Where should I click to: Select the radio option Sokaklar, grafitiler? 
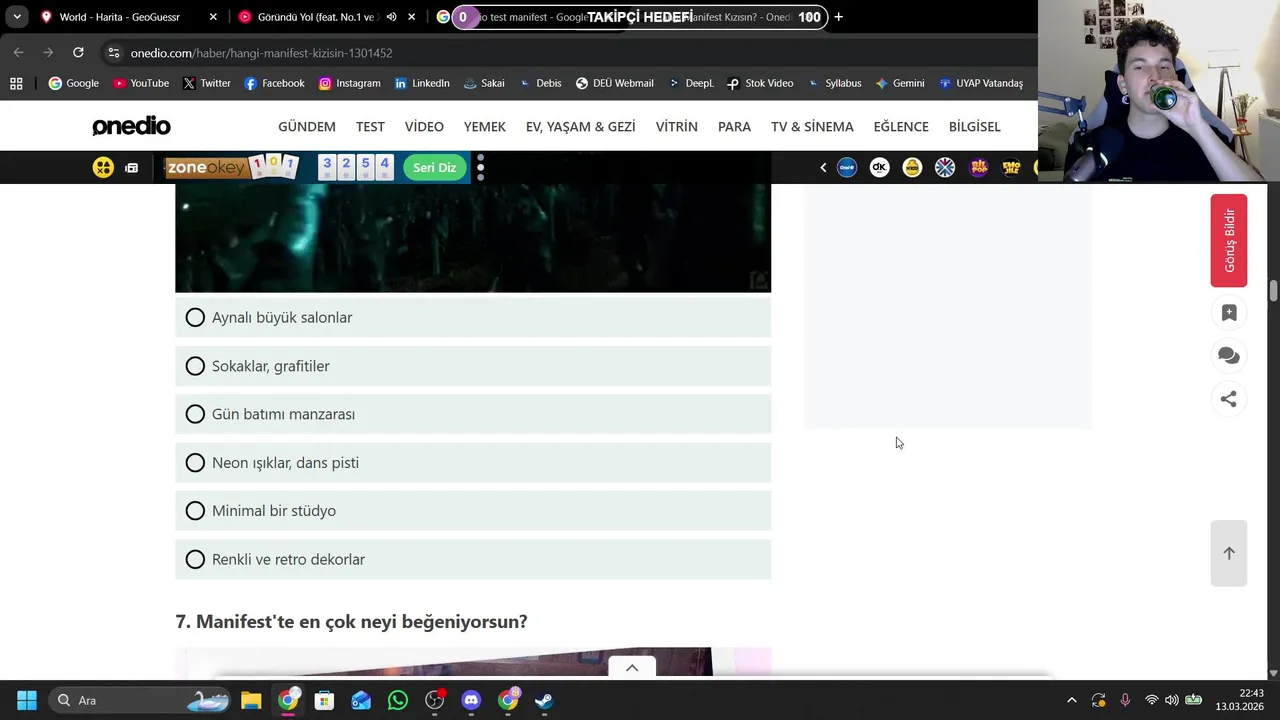point(473,366)
